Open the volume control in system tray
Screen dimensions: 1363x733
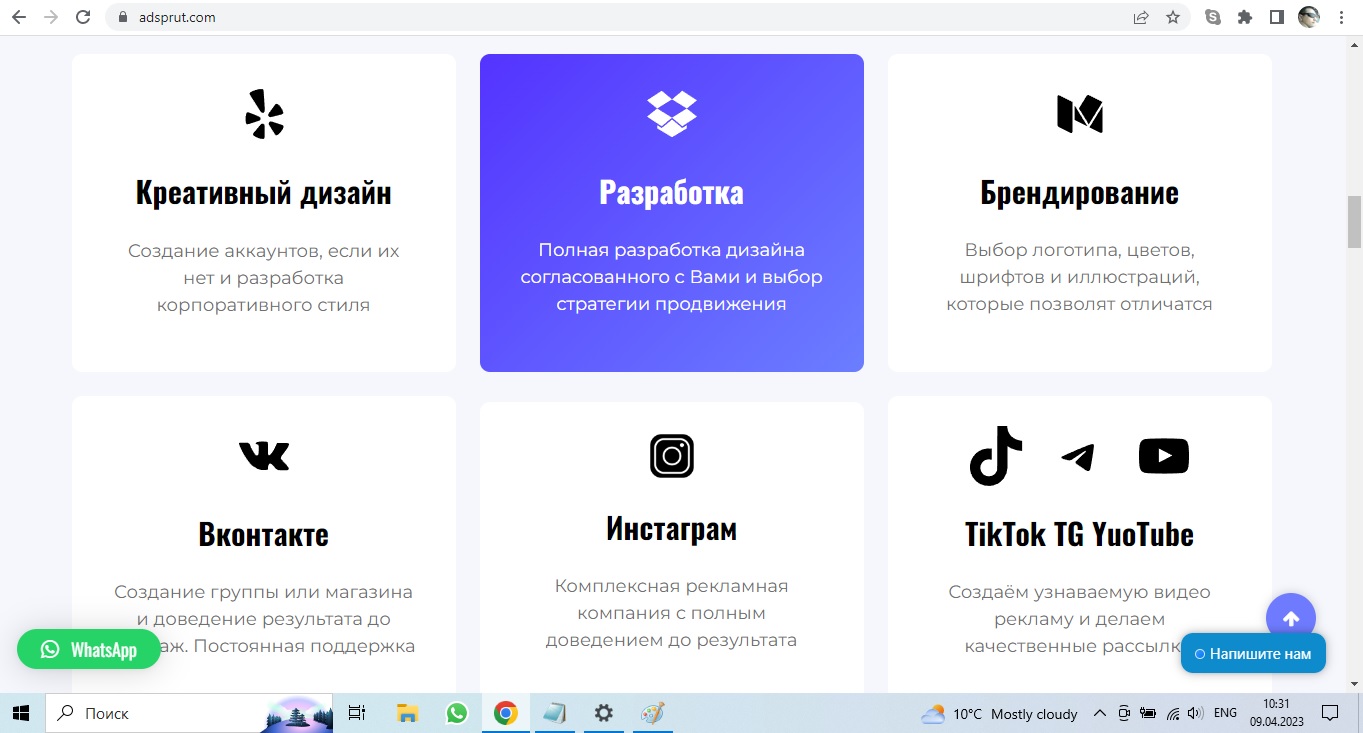pyautogui.click(x=1196, y=713)
